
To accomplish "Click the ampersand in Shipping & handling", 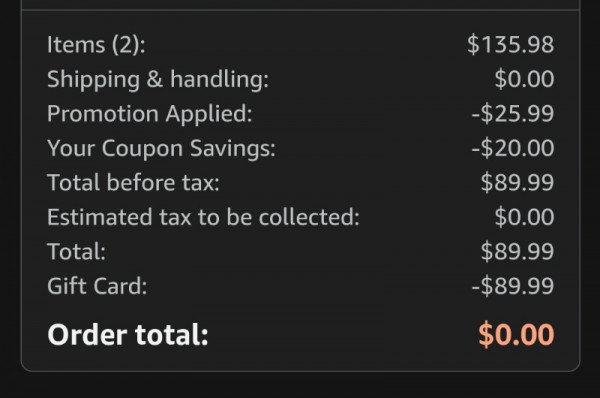I will (155, 79).
